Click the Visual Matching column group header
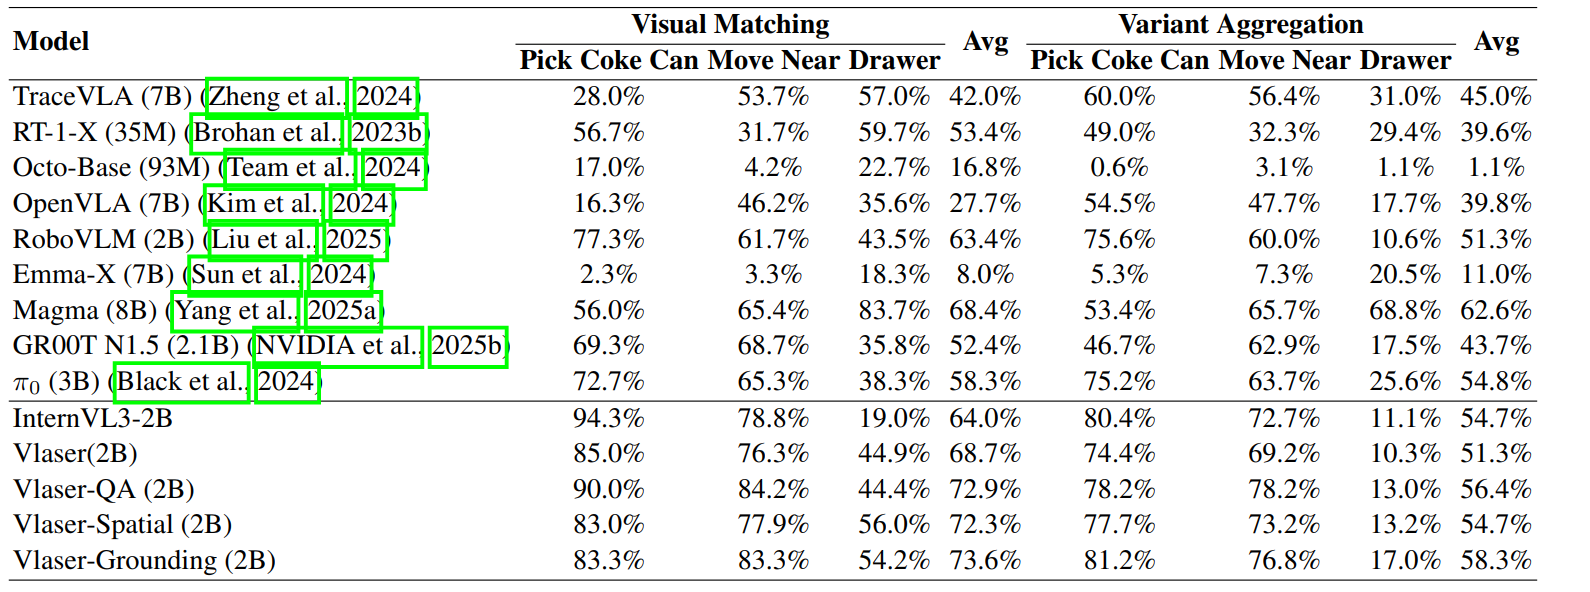1590x592 pixels. click(730, 25)
